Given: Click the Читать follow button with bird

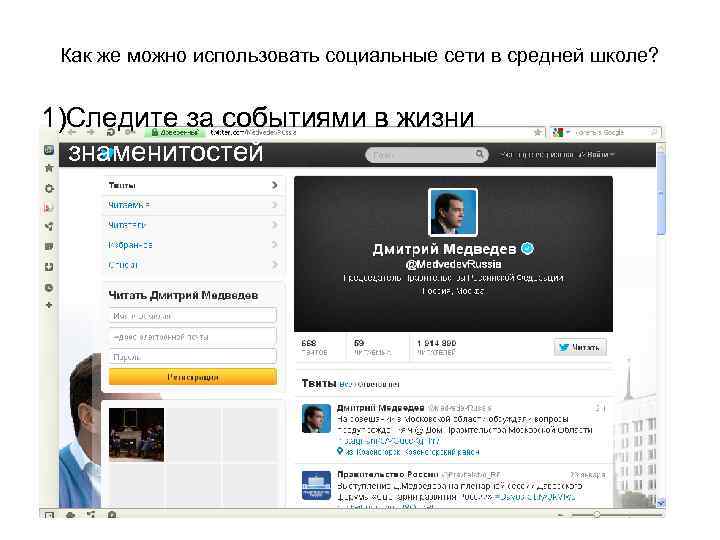Looking at the screenshot, I should click(580, 348).
